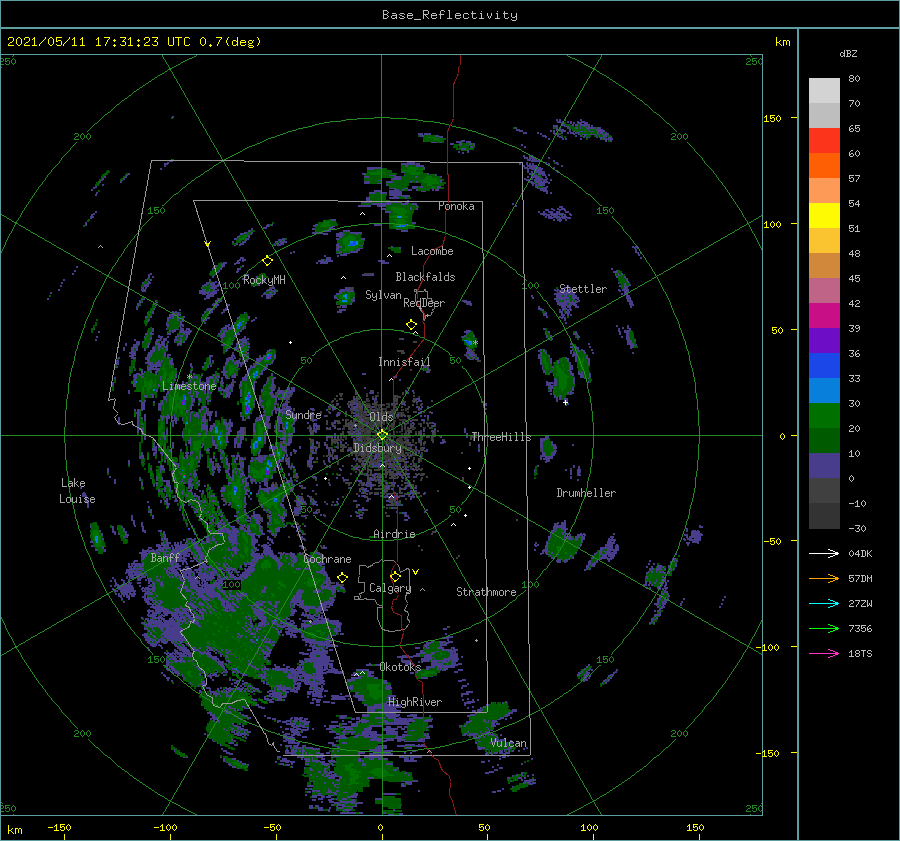Click the Stettler map label
This screenshot has width=900, height=841.
point(583,289)
